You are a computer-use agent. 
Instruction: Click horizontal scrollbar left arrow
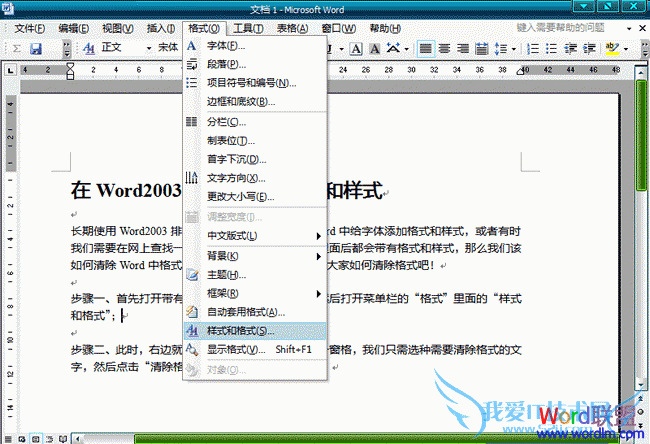pyautogui.click(x=77, y=439)
